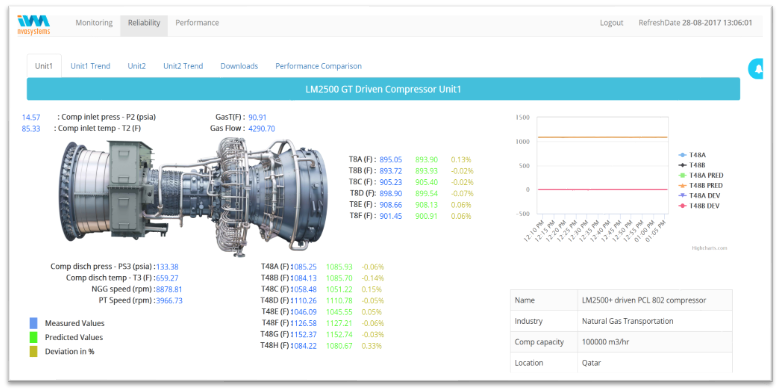Switch to the Unit2 tab

136,66
